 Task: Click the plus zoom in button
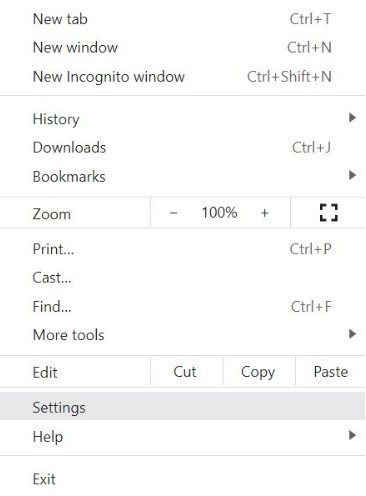tap(265, 213)
